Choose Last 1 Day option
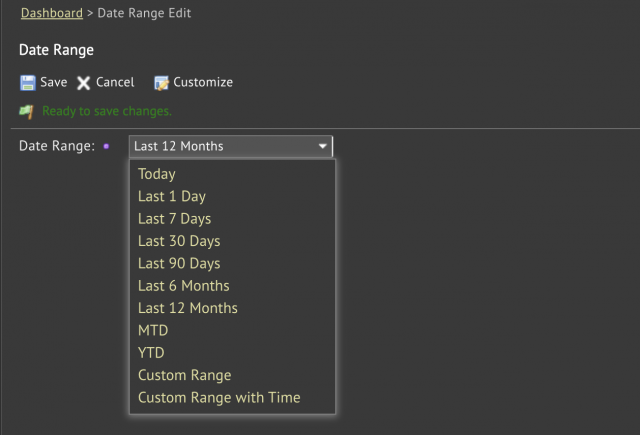 pyautogui.click(x=172, y=196)
